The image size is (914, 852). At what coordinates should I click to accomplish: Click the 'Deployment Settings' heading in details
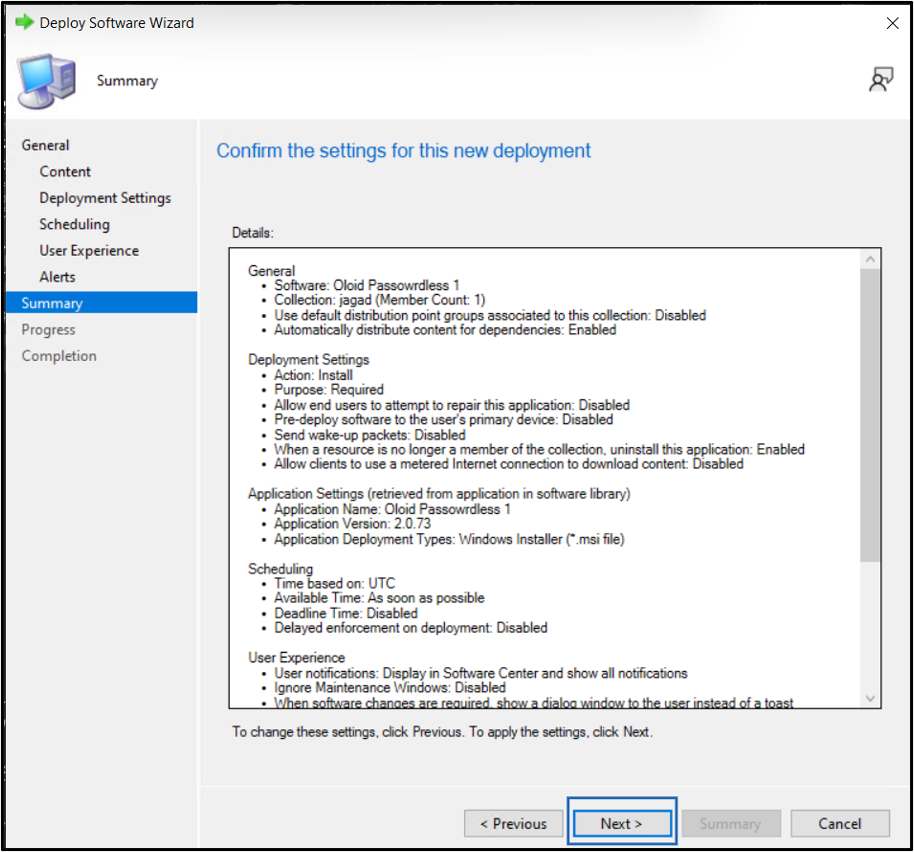point(308,360)
